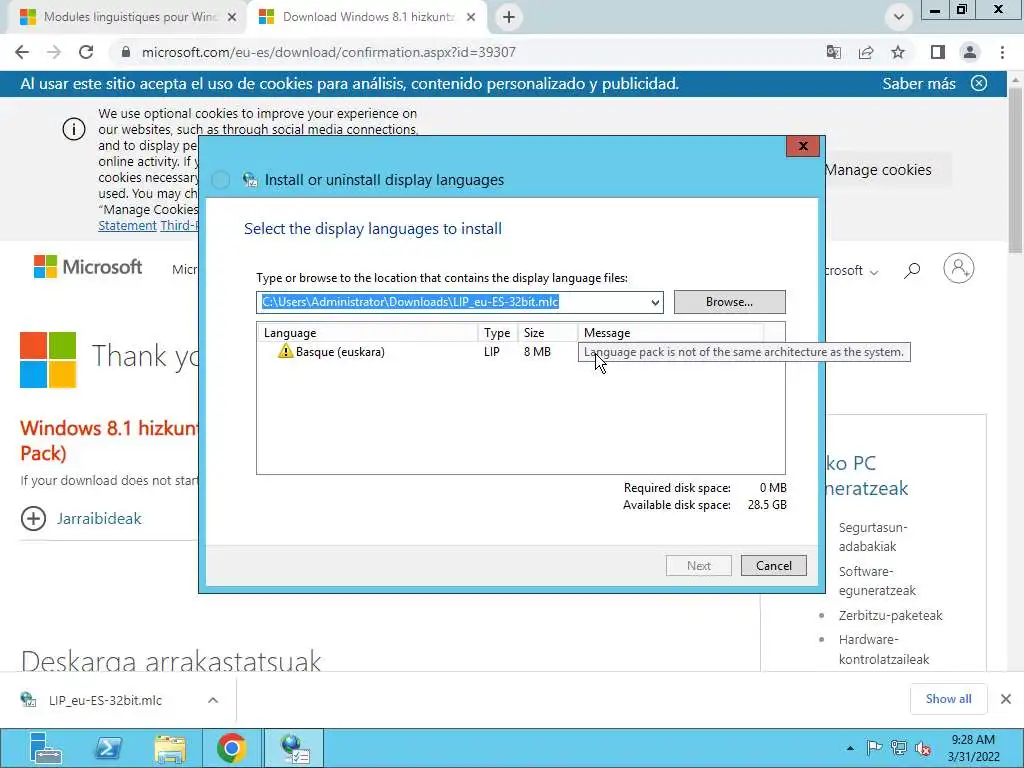Open the Chrome profile avatar menu
This screenshot has height=768, width=1024.
click(x=970, y=52)
